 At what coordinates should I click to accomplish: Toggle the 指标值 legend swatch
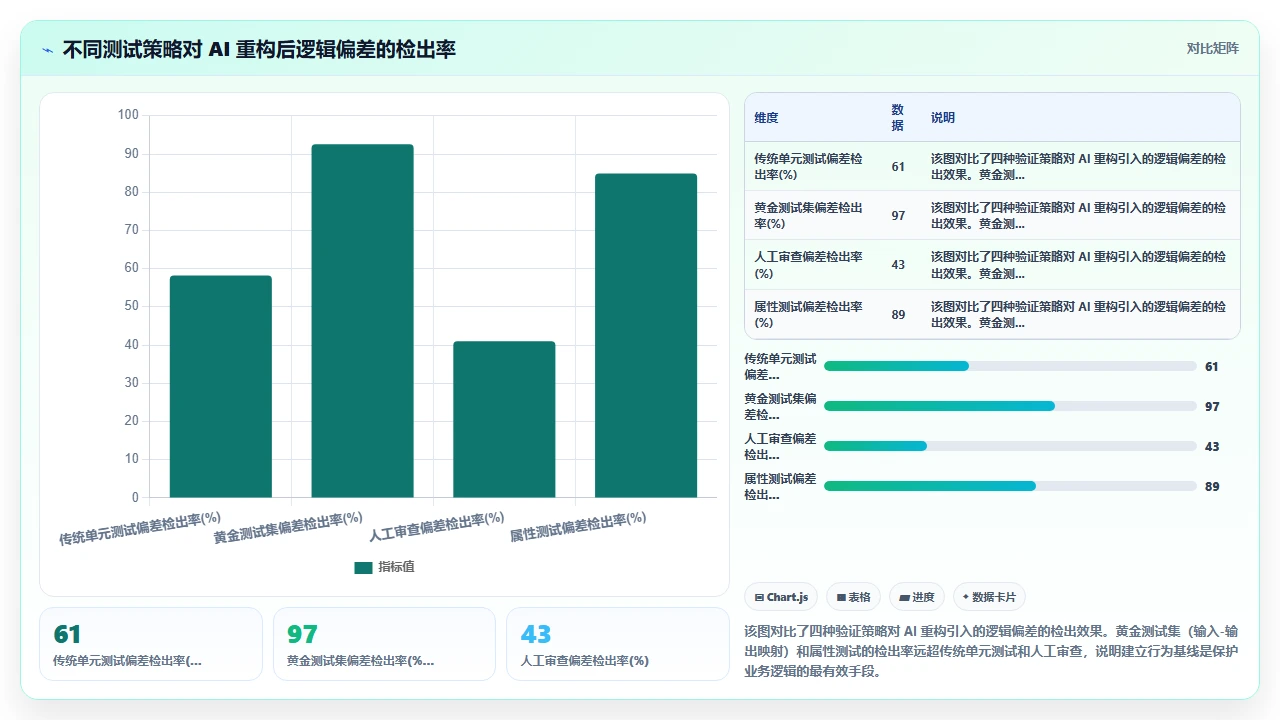point(363,567)
